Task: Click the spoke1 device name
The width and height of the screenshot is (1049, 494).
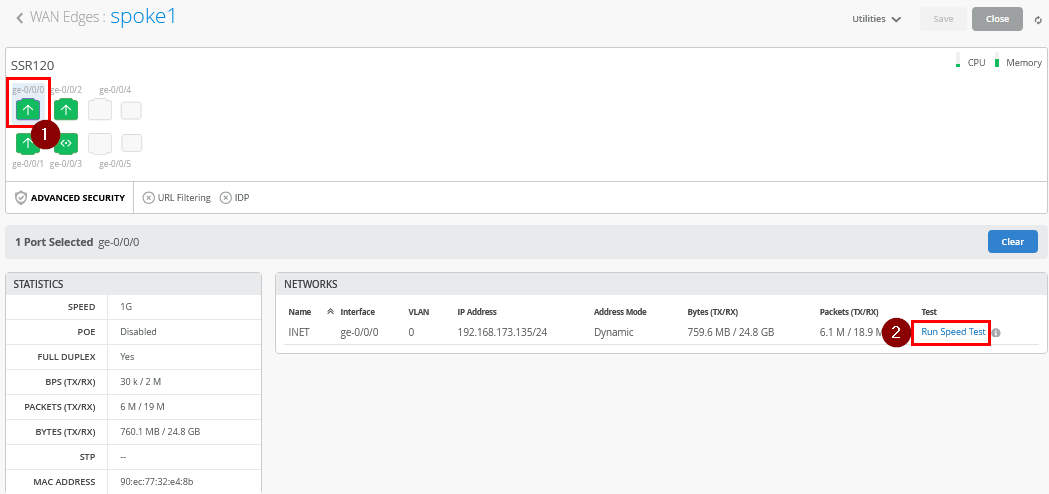Action: tap(143, 17)
